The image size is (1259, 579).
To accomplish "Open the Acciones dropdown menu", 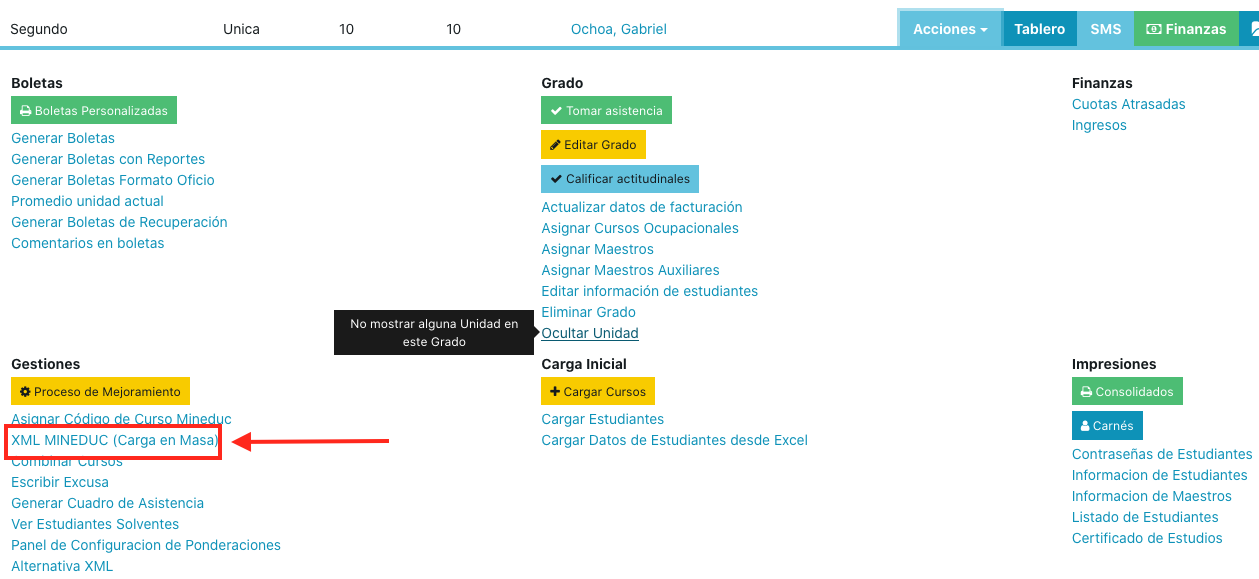I will pyautogui.click(x=950, y=29).
